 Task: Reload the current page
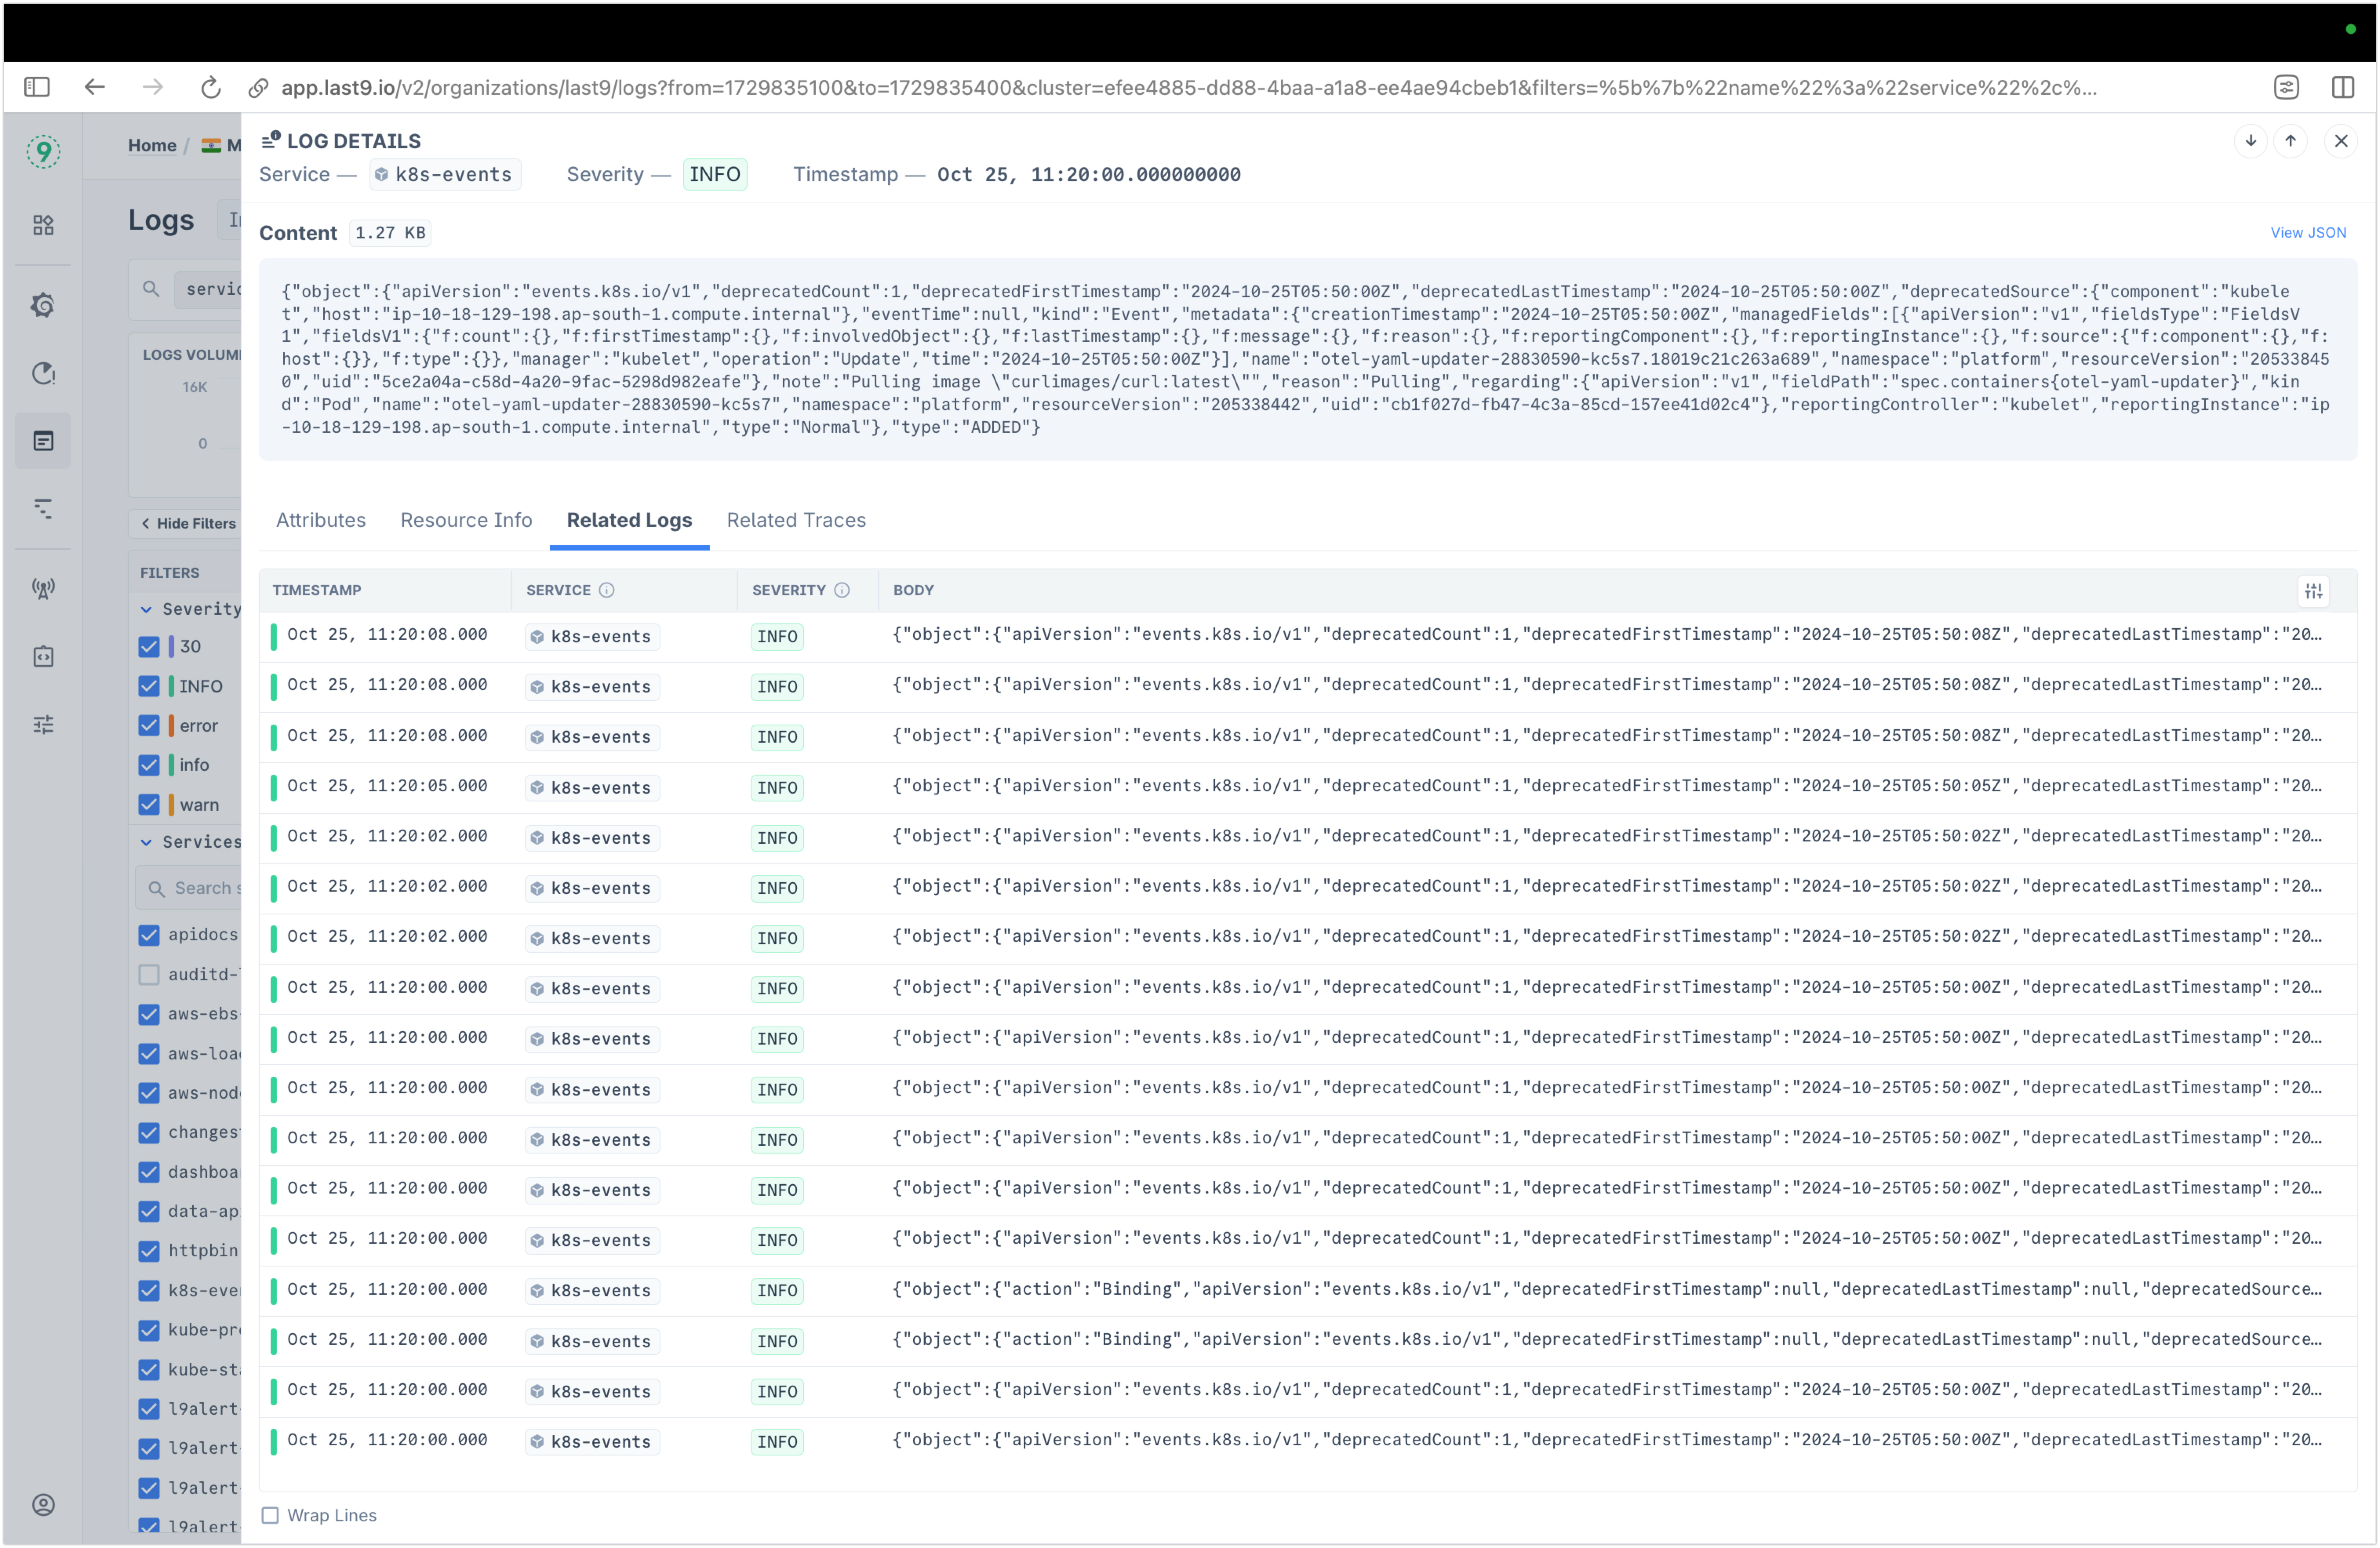[210, 88]
